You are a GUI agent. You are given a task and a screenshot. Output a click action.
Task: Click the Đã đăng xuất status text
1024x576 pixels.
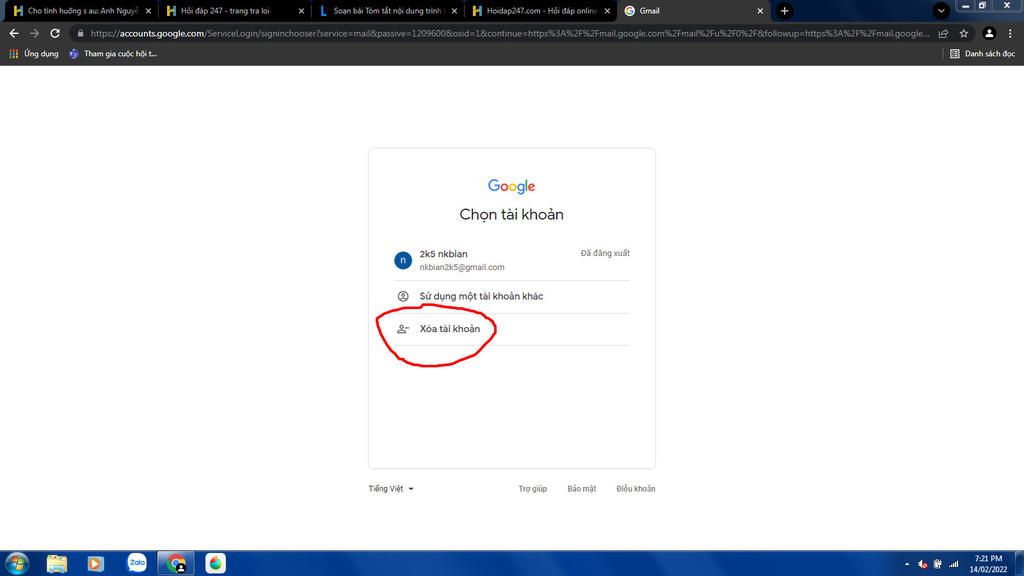tap(605, 253)
